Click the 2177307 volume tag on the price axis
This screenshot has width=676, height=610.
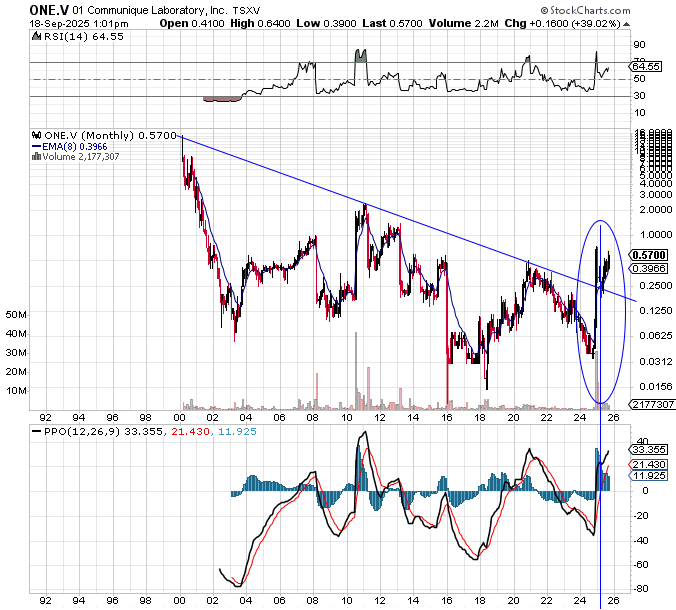pyautogui.click(x=652, y=404)
